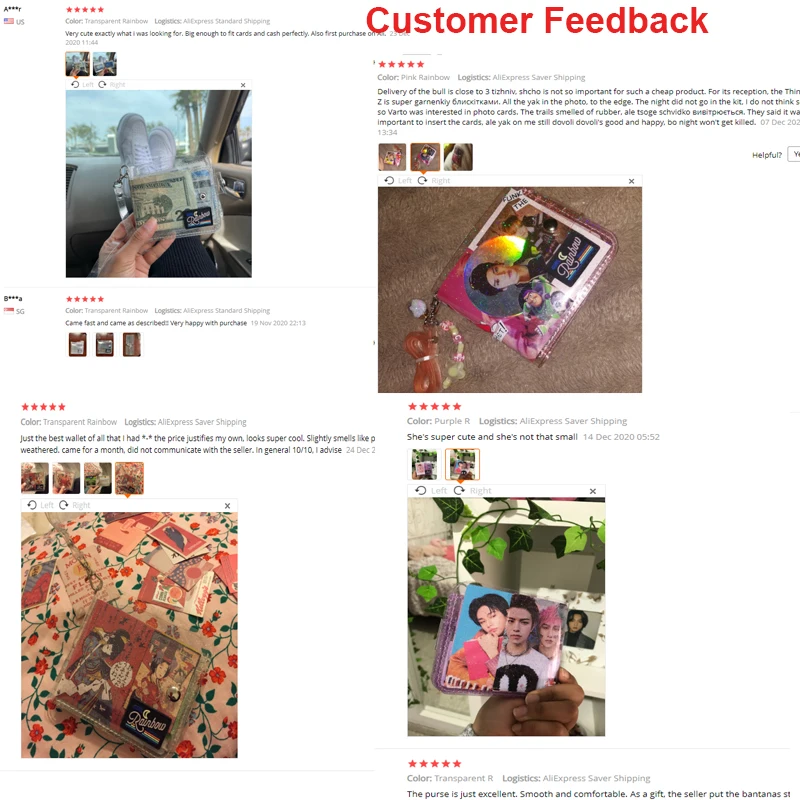The height and width of the screenshot is (800, 800).
Task: Rotate the car wallet photo right
Action: click(111, 85)
